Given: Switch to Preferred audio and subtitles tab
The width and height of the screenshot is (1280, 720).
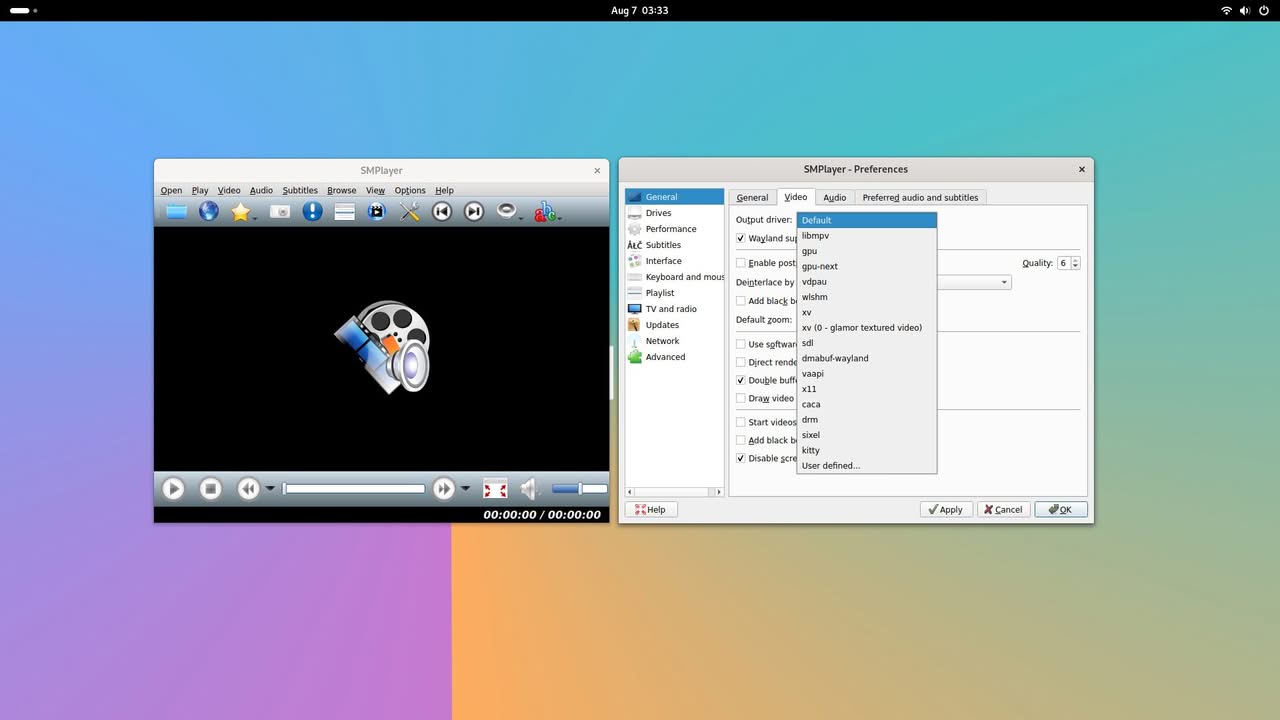Looking at the screenshot, I should tap(920, 197).
